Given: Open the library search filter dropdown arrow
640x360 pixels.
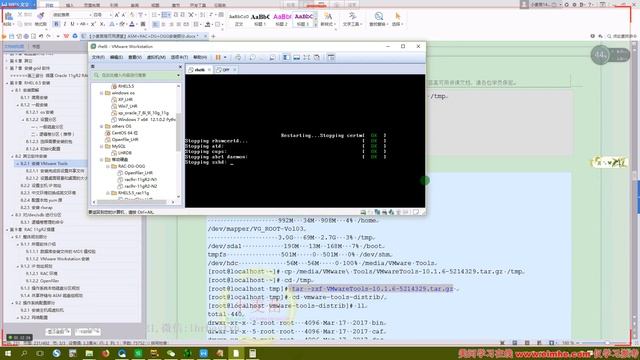Looking at the screenshot, I should click(x=178, y=75).
